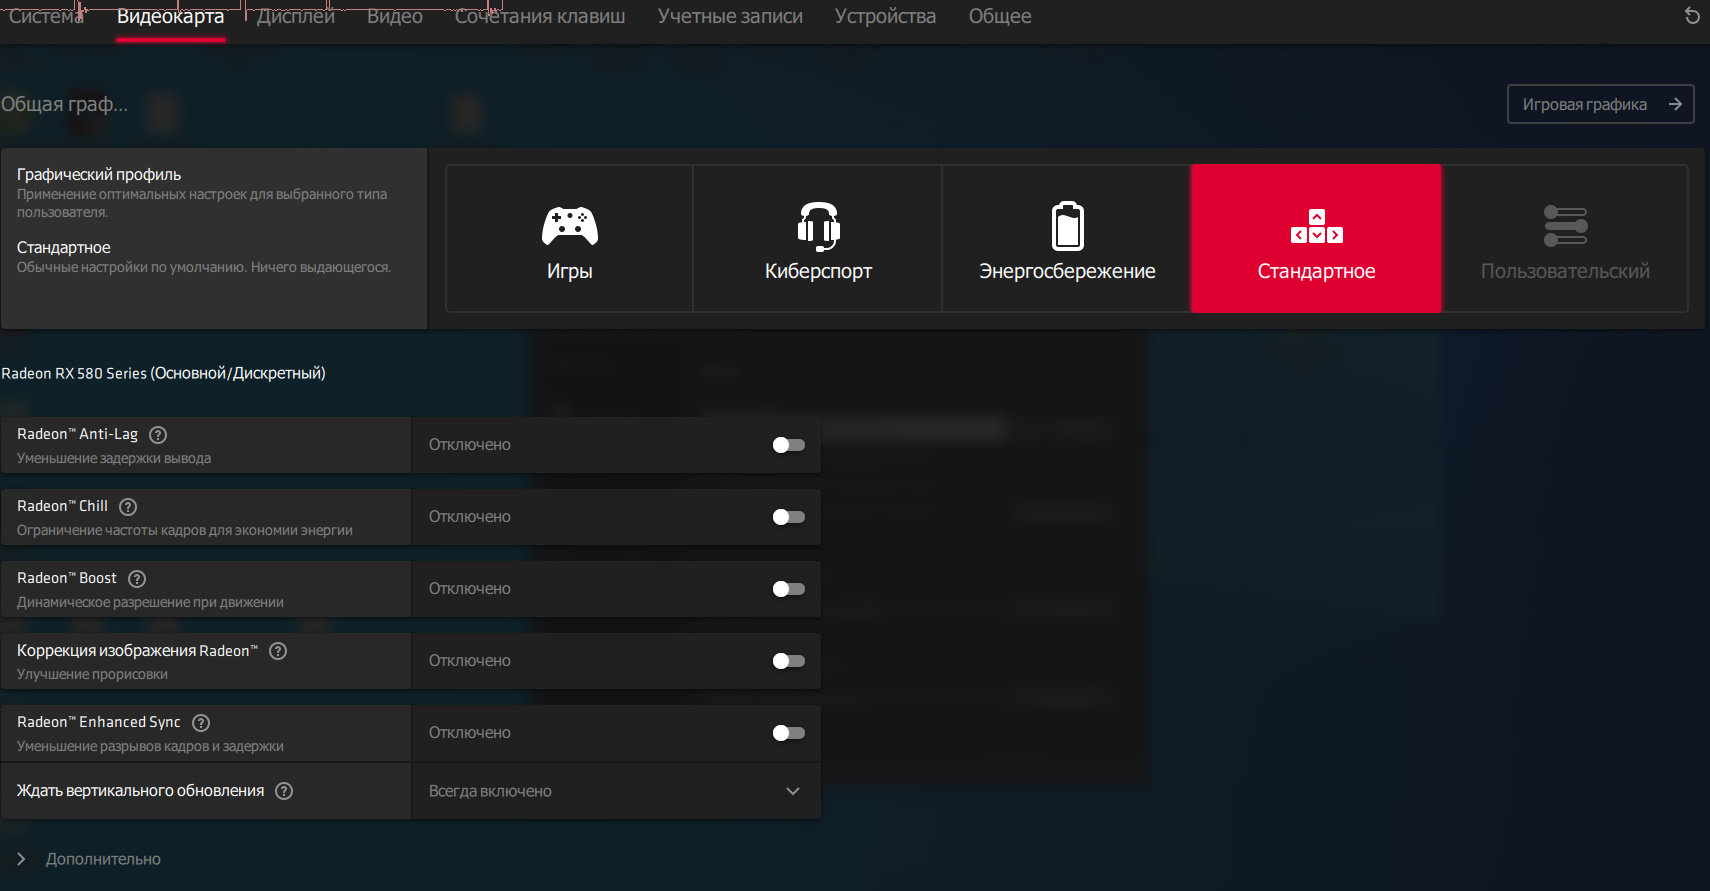Click the Игровая графика button
This screenshot has width=1710, height=891.
click(1600, 104)
